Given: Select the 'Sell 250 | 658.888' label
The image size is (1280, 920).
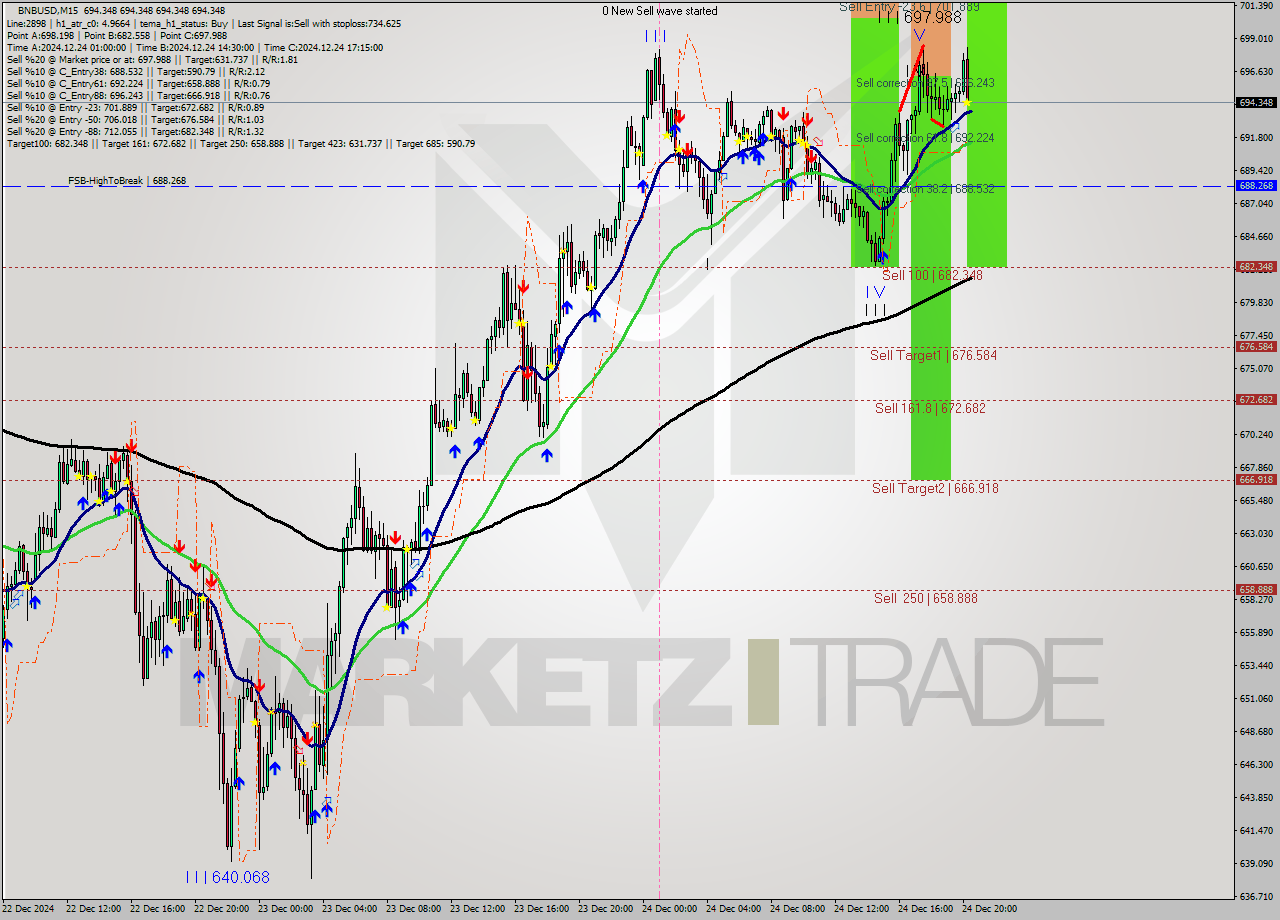Looking at the screenshot, I should tap(926, 598).
